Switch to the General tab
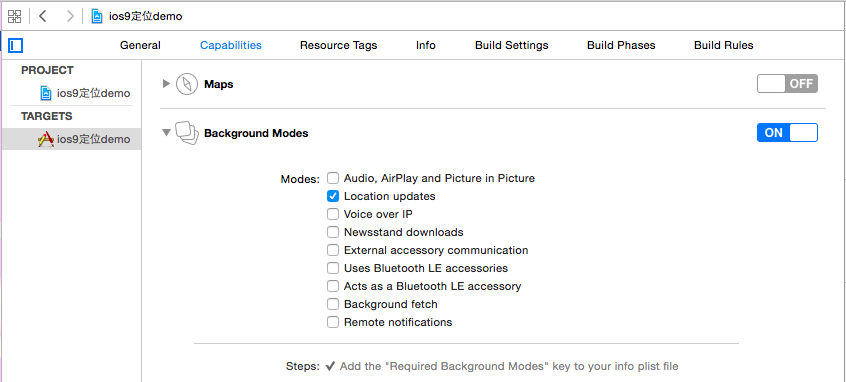 coord(140,45)
